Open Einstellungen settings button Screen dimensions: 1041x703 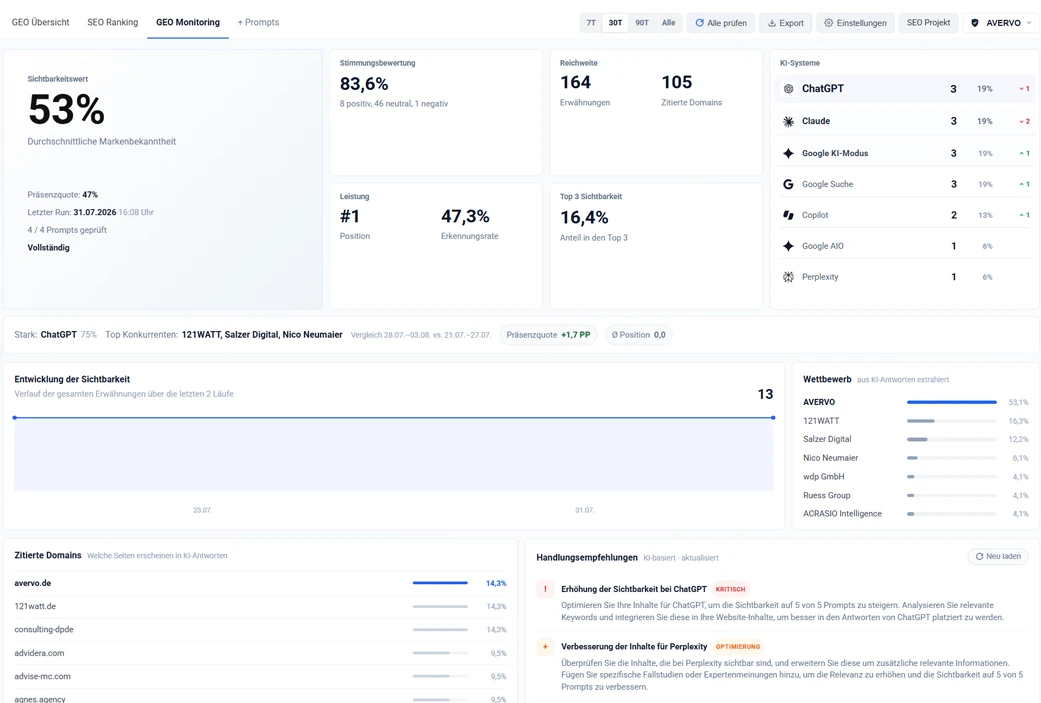coord(855,23)
